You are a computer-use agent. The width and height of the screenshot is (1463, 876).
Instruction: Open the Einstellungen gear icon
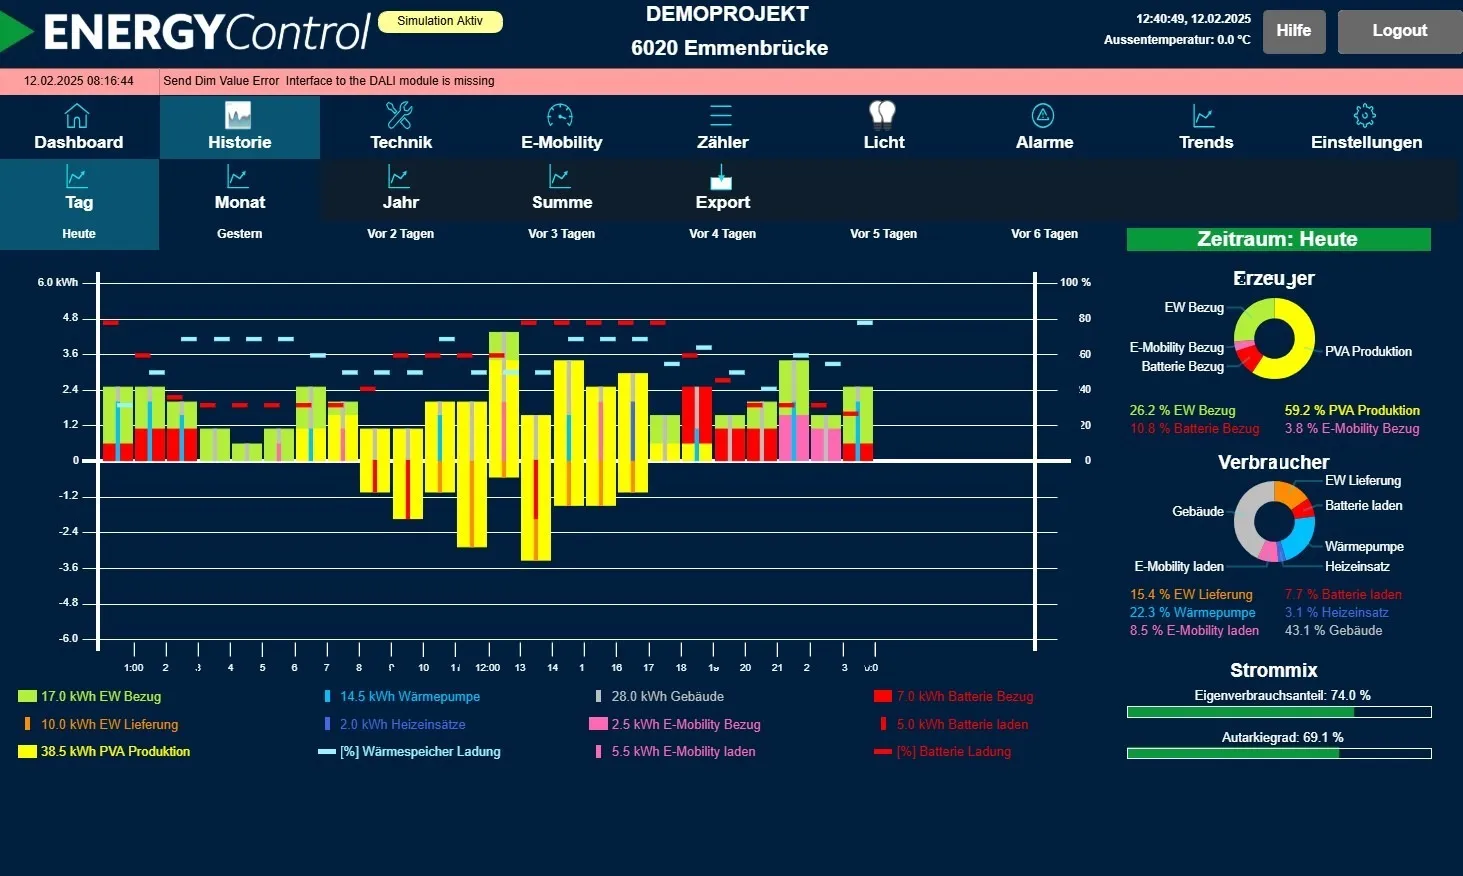coord(1365,115)
